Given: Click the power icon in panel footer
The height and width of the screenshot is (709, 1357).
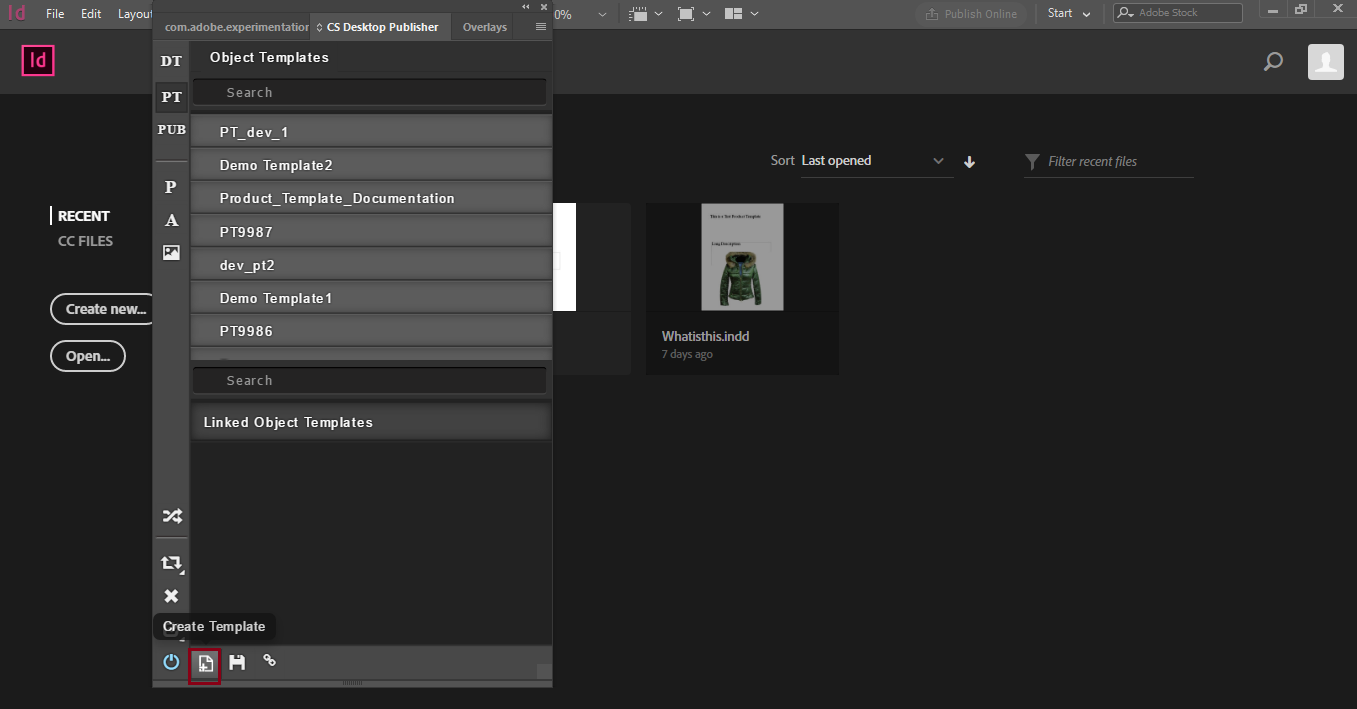Looking at the screenshot, I should (171, 662).
